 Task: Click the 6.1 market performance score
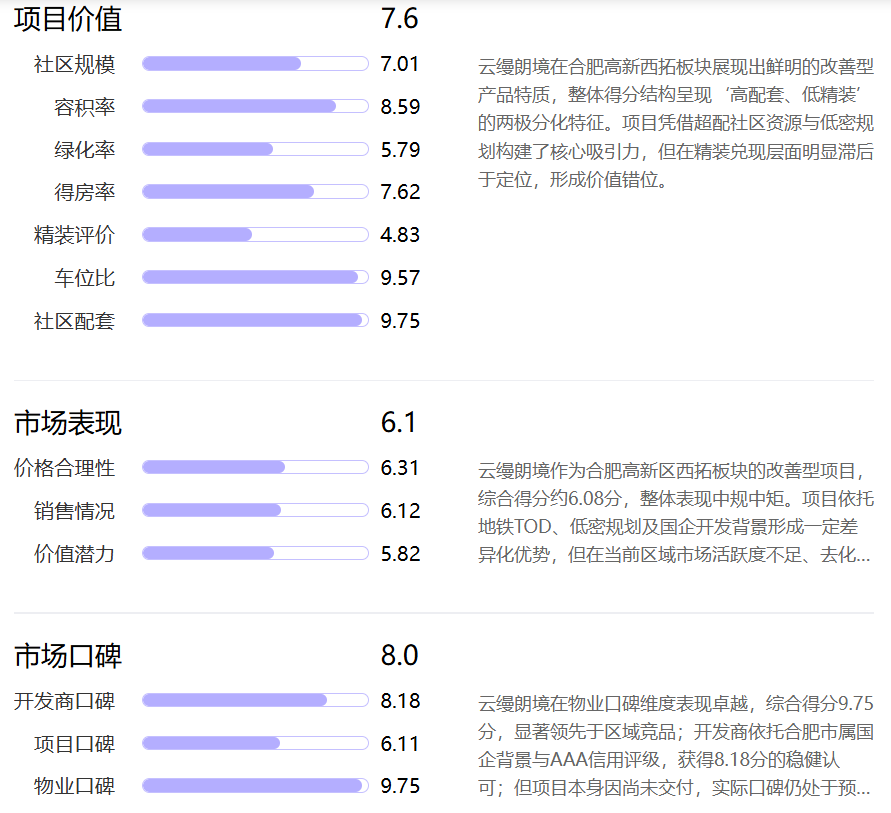pyautogui.click(x=398, y=423)
